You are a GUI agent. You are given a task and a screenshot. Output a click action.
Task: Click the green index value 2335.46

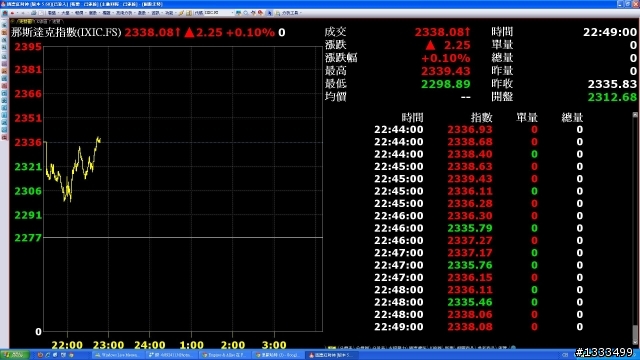click(470, 302)
